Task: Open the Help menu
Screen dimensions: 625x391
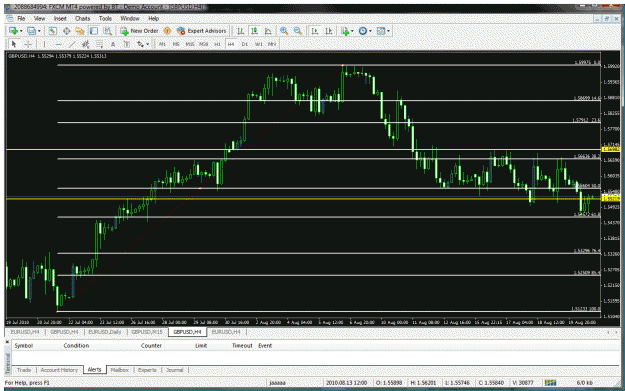Action: tap(153, 18)
